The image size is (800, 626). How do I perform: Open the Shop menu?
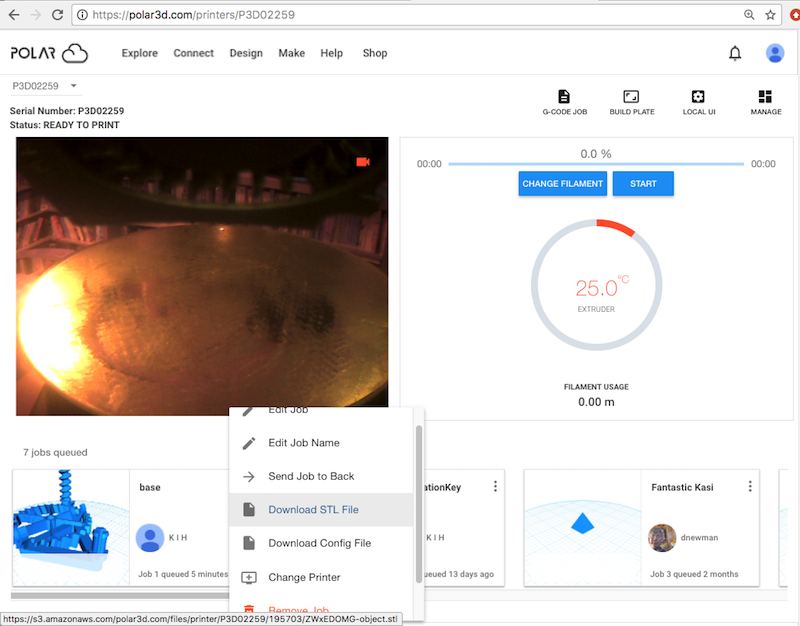pos(375,53)
